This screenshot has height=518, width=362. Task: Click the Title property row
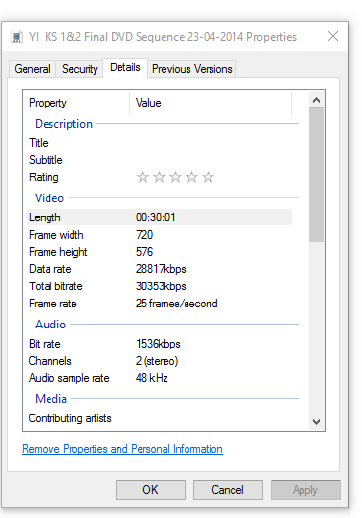pos(159,143)
